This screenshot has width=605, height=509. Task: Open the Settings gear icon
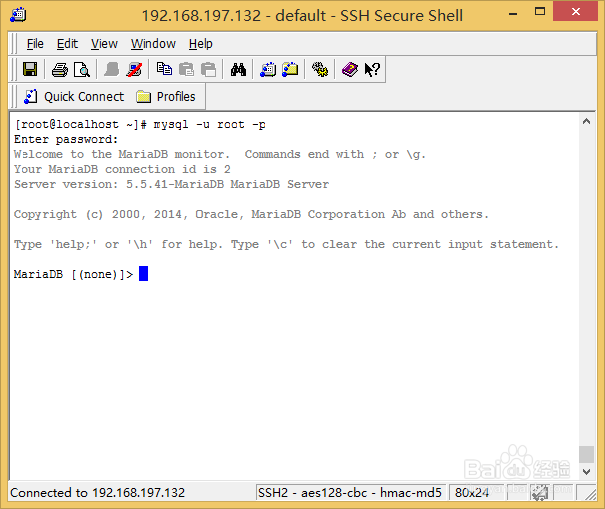pos(320,70)
